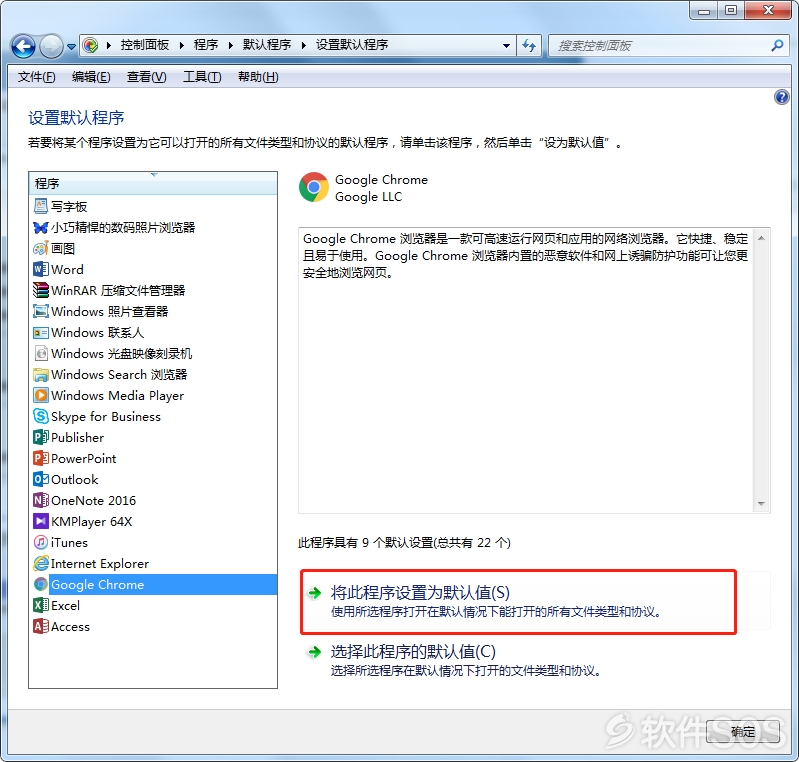Select WinRAR 压缩文件管理器 entry
The width and height of the screenshot is (799, 762).
(118, 290)
